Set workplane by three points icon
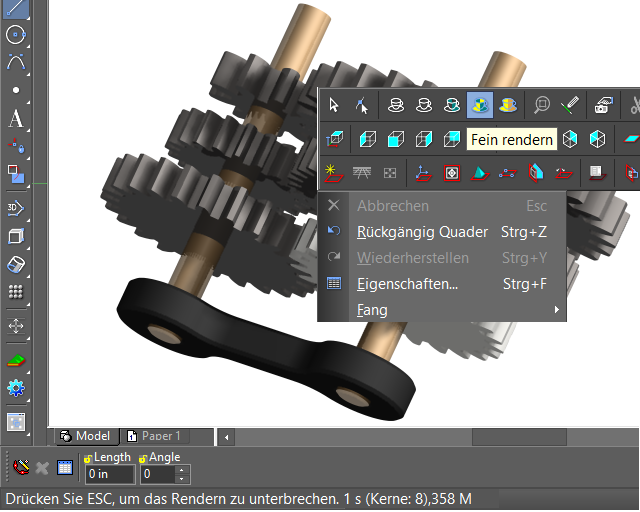 click(x=508, y=173)
